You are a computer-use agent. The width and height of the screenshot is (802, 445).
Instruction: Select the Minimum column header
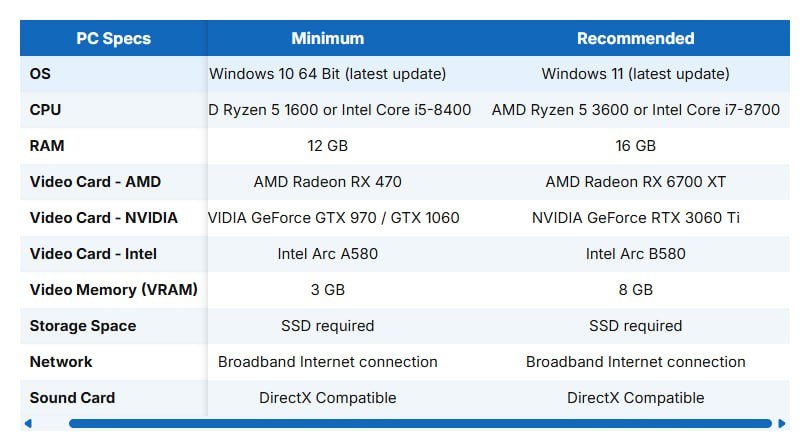[x=328, y=38]
